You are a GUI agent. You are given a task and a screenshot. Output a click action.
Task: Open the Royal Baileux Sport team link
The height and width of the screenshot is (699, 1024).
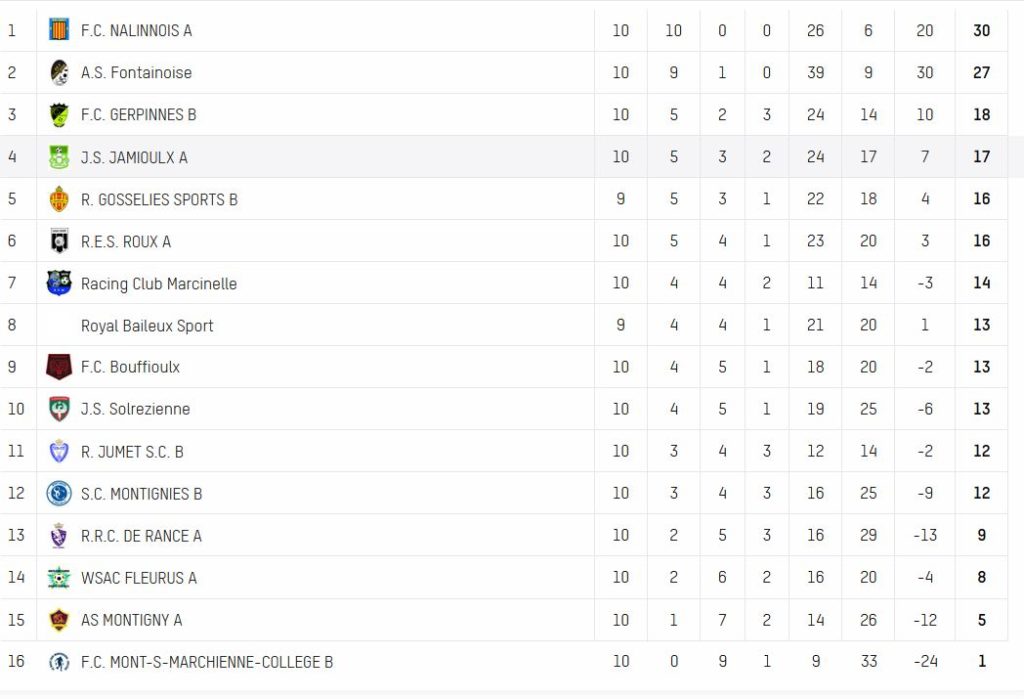coord(147,326)
